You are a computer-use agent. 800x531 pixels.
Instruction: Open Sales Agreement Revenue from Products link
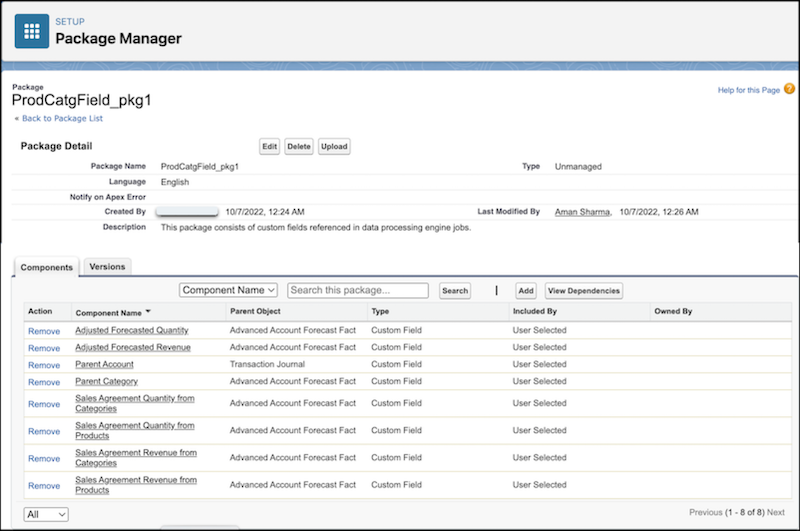(x=136, y=485)
